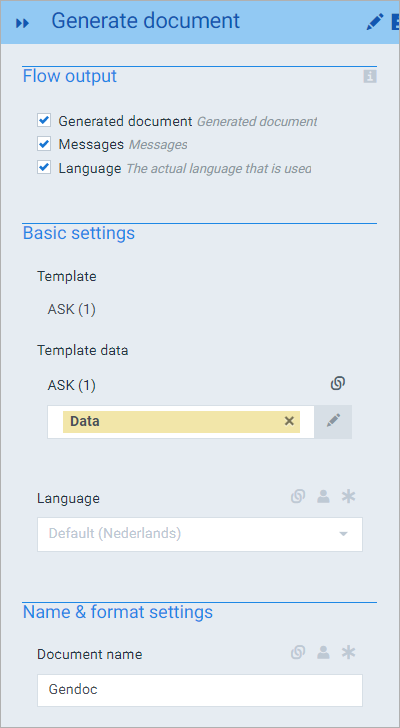
Task: Click the Language dropdown arrow
Action: click(343, 534)
